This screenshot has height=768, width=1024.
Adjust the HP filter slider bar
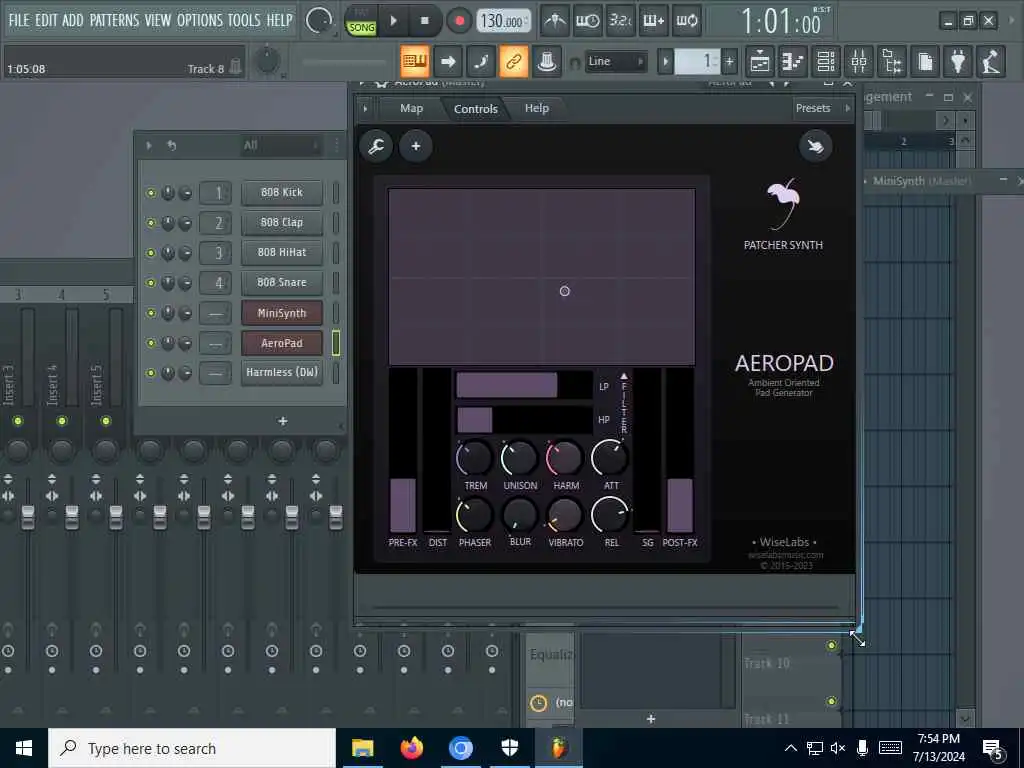coord(524,420)
